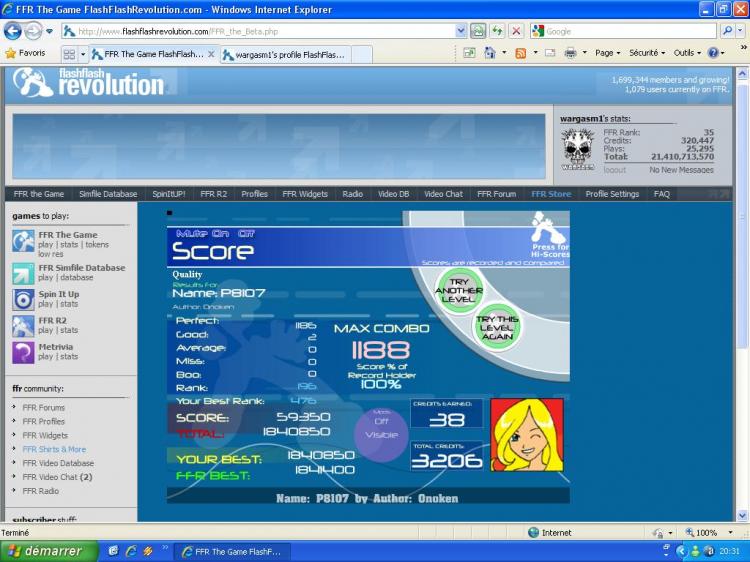Click the FFR R2 game icon
Viewport: 750px width, 562px height.
[23, 326]
